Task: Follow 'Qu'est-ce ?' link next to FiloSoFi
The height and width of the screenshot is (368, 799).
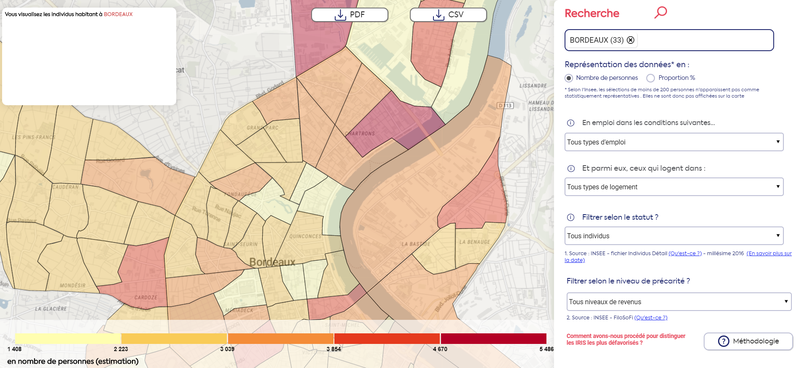Action: 651,318
